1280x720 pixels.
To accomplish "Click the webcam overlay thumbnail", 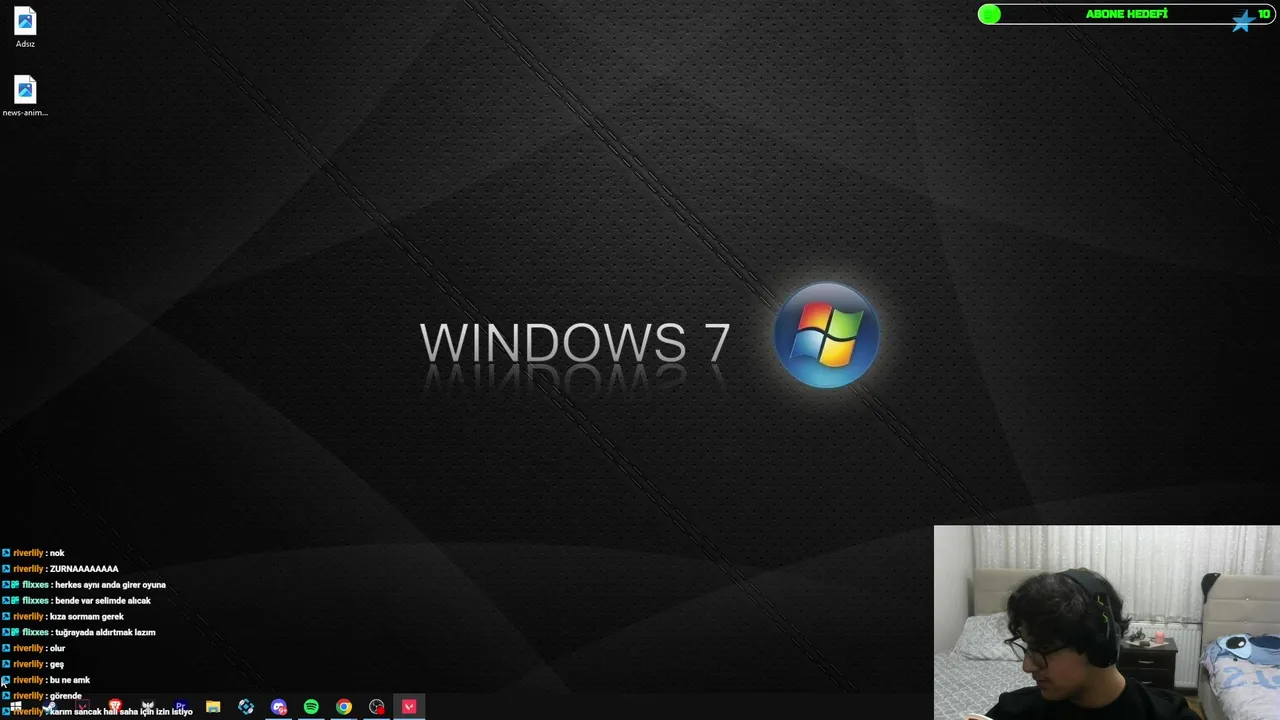I will 1106,622.
